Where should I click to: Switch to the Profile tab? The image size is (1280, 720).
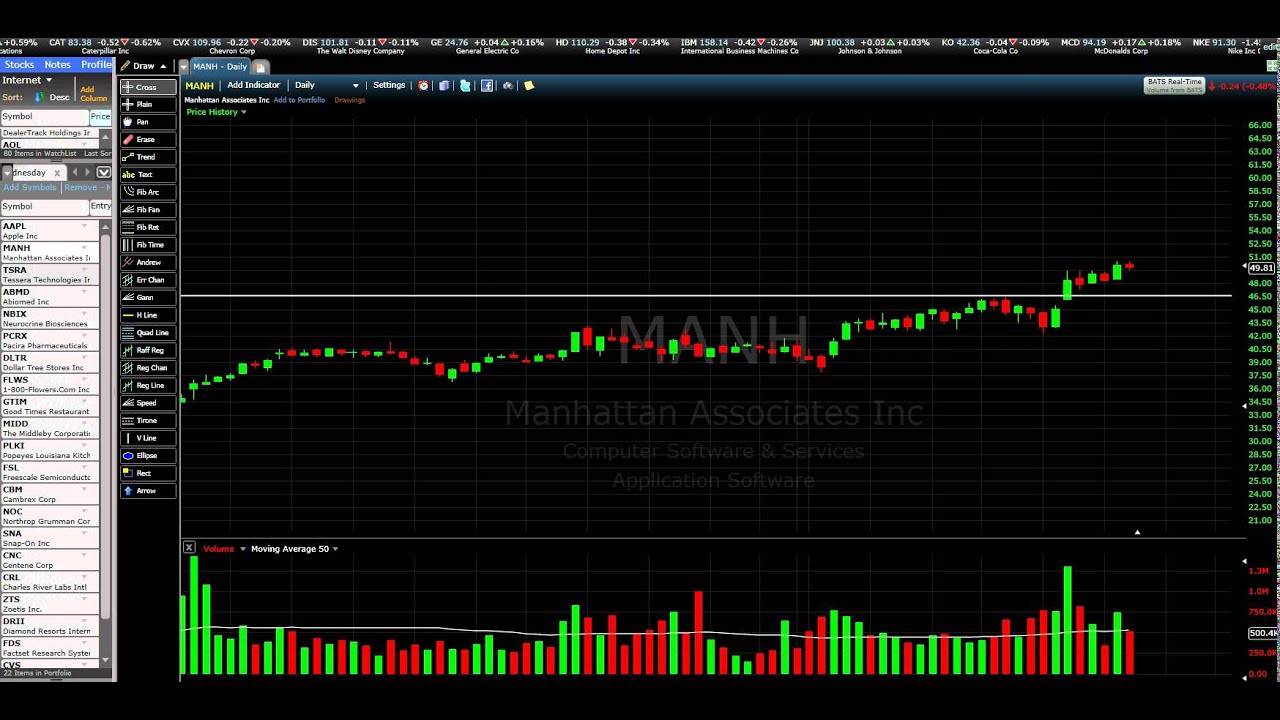pos(96,64)
